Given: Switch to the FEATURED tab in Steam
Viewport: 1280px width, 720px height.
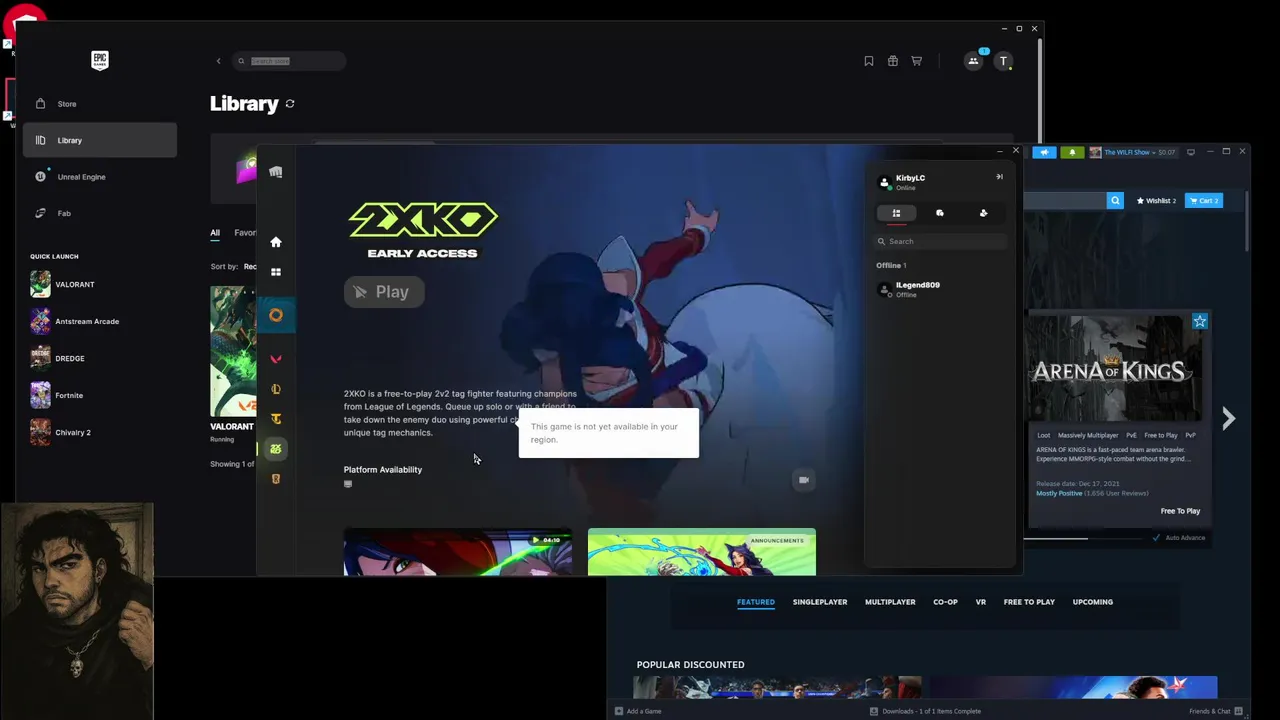Looking at the screenshot, I should click(756, 602).
